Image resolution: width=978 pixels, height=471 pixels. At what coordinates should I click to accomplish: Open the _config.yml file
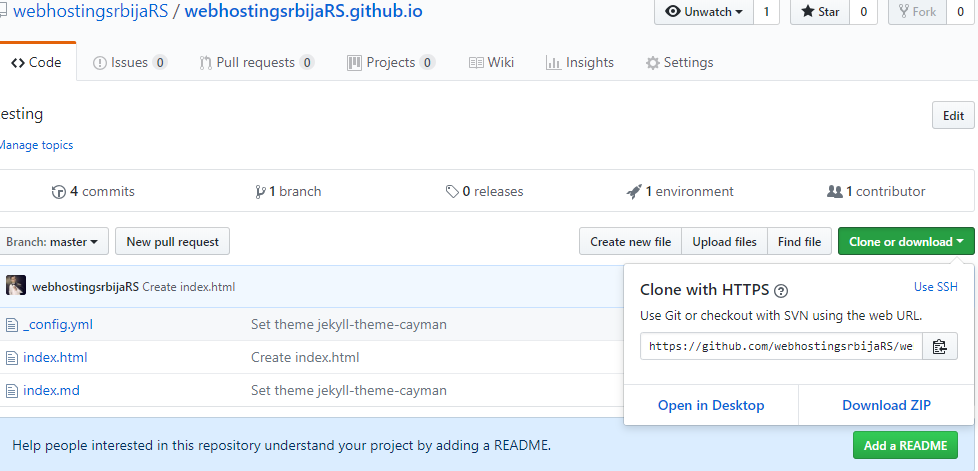pos(58,324)
